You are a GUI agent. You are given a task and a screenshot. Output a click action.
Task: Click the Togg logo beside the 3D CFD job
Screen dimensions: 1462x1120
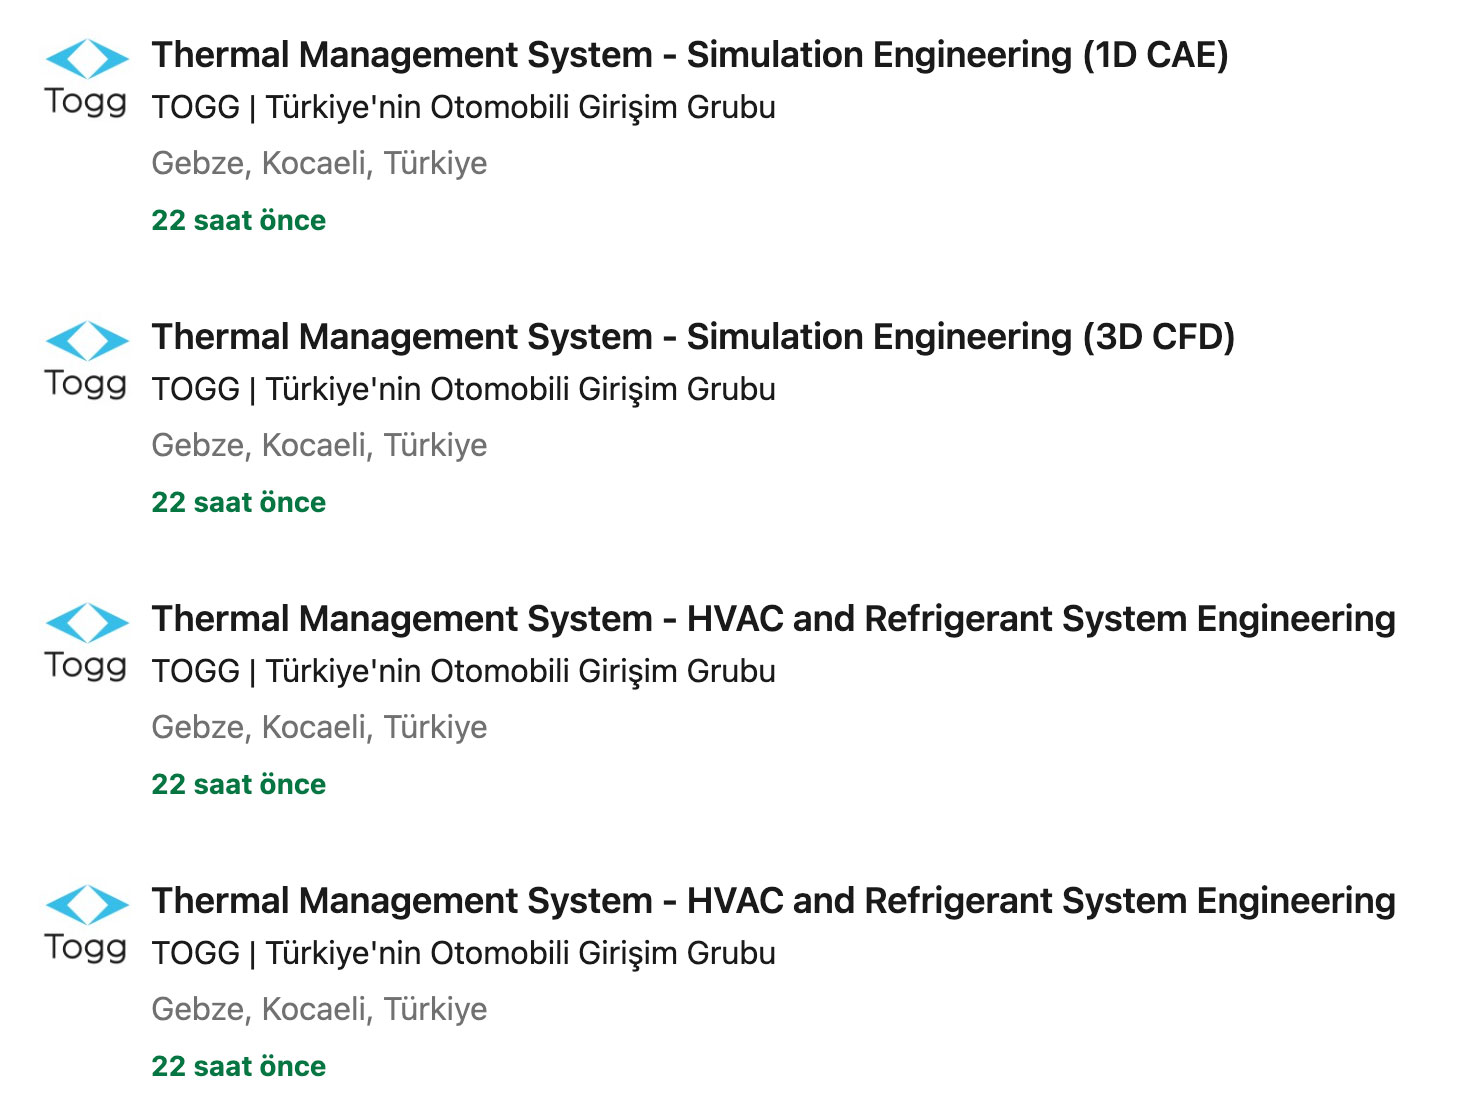click(x=87, y=361)
